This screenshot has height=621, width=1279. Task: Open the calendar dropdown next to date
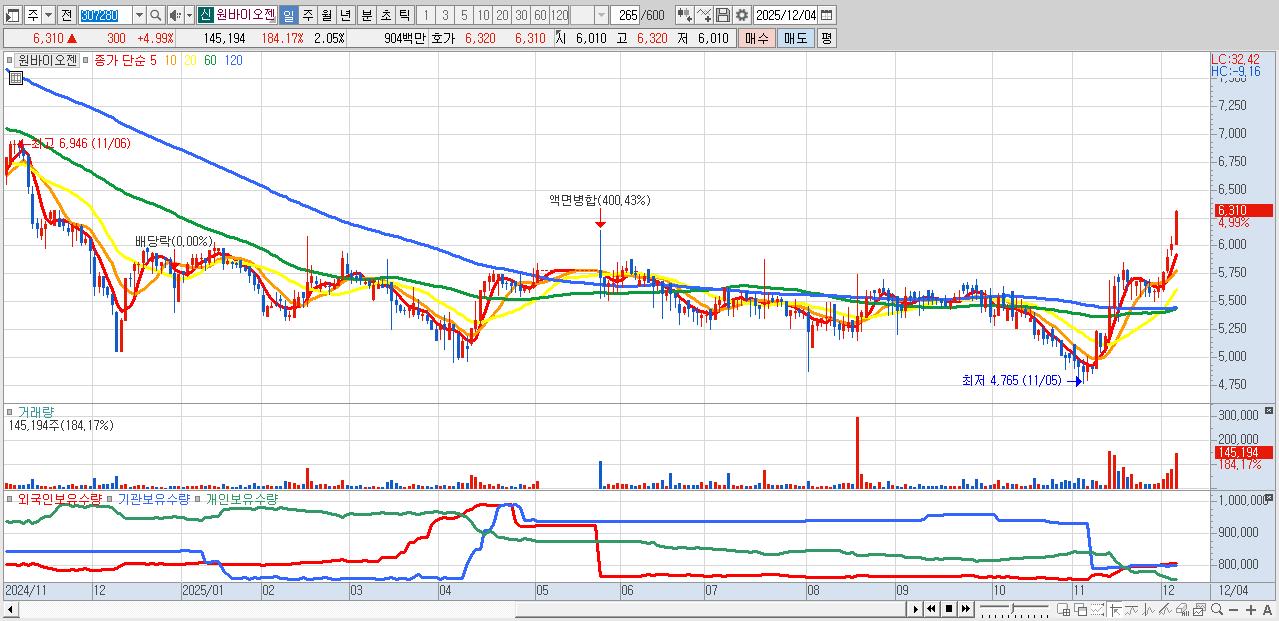pos(828,15)
